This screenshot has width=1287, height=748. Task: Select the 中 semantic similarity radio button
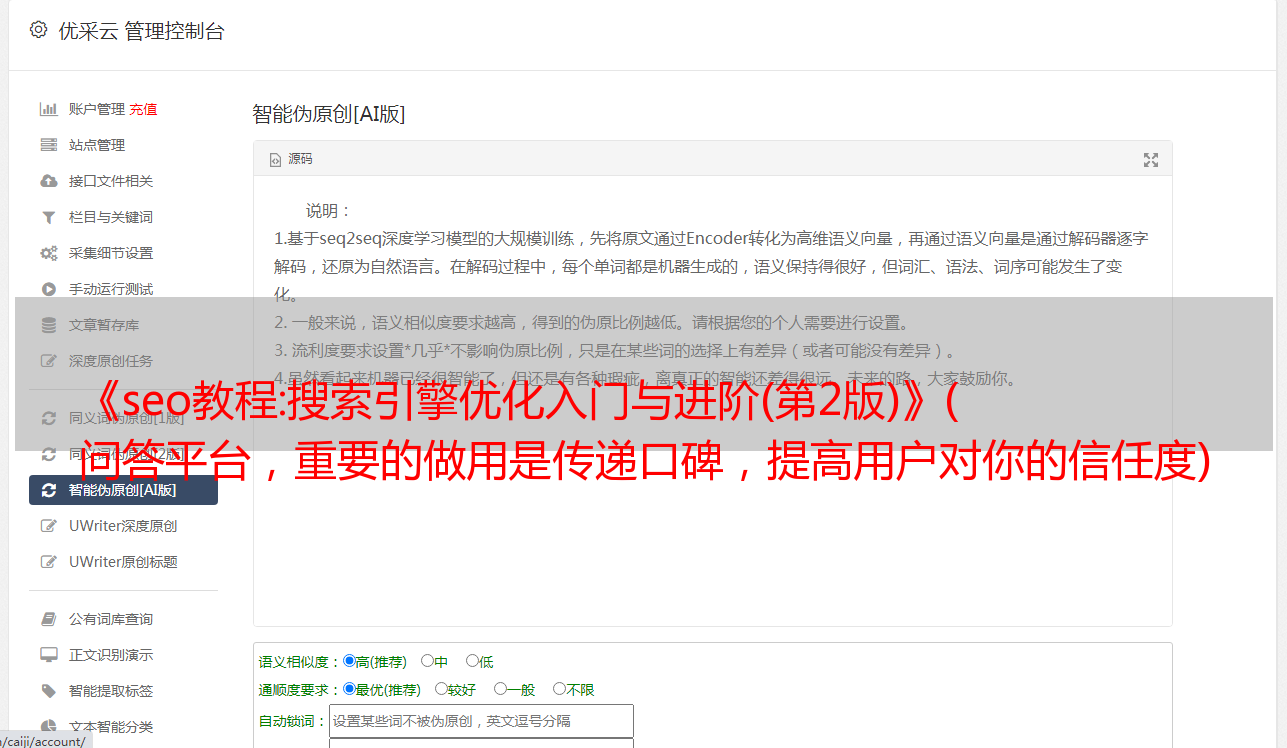[427, 661]
